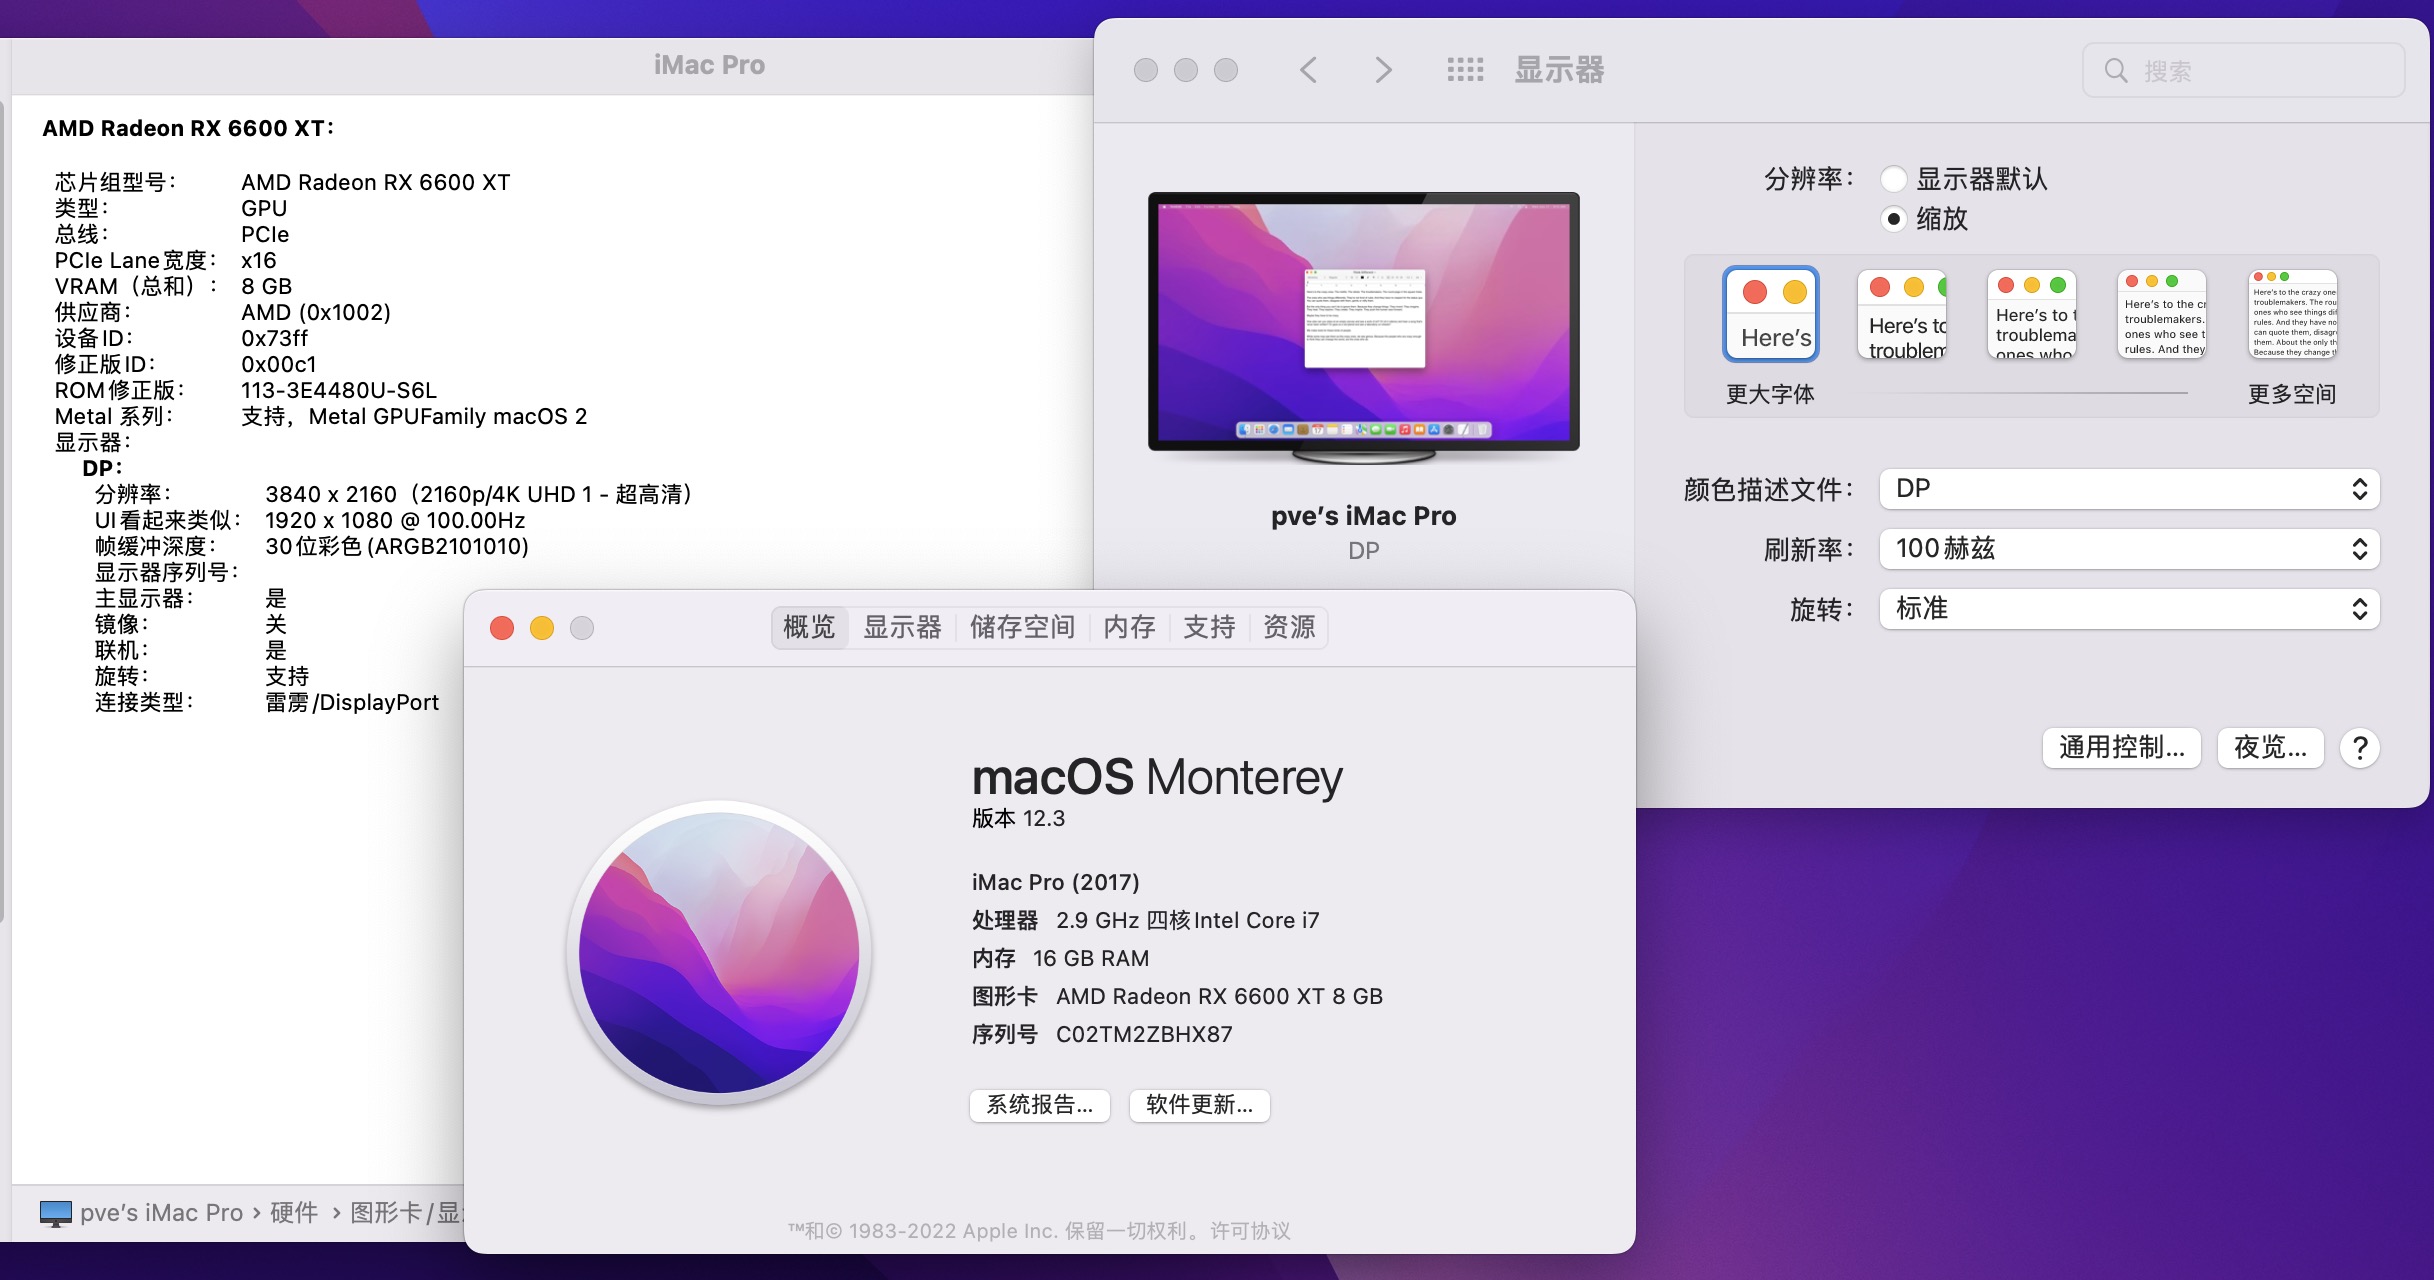Viewport: 2434px width, 1280px height.
Task: Zoom the Displays preferences window
Action: (1226, 70)
